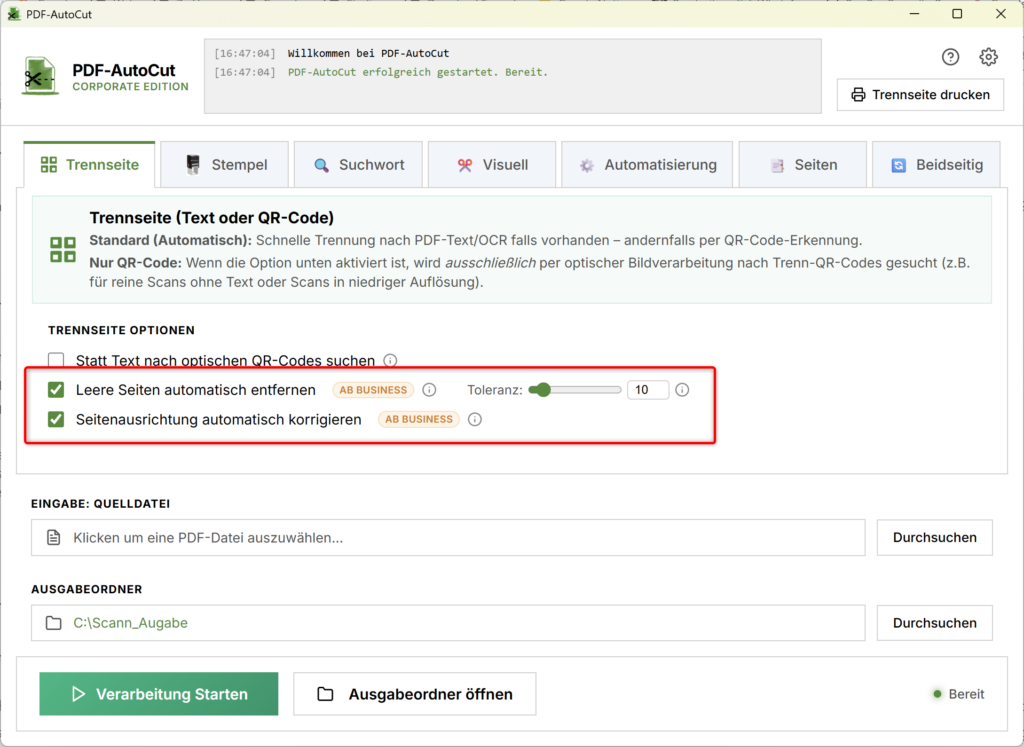Viewport: 1024px width, 747px height.
Task: Click info icon beside Leere Seiten entfernen
Action: coord(429,390)
